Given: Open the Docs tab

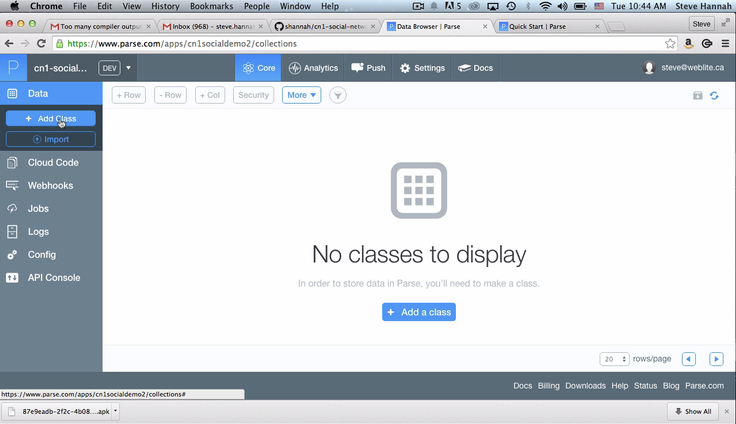Looking at the screenshot, I should (475, 68).
